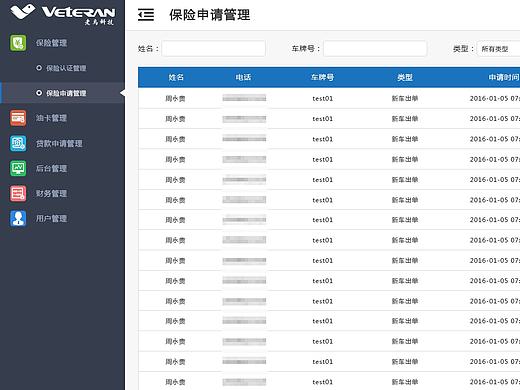Open the green 后台管理 monitor icon
This screenshot has height=390, width=520.
(x=18, y=168)
